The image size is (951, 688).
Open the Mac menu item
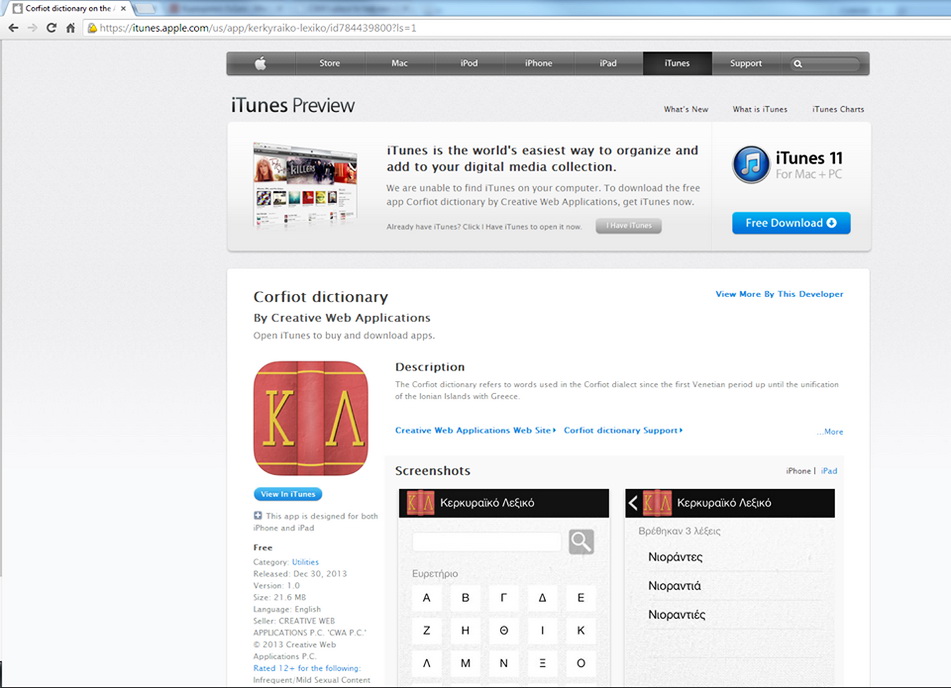point(400,63)
